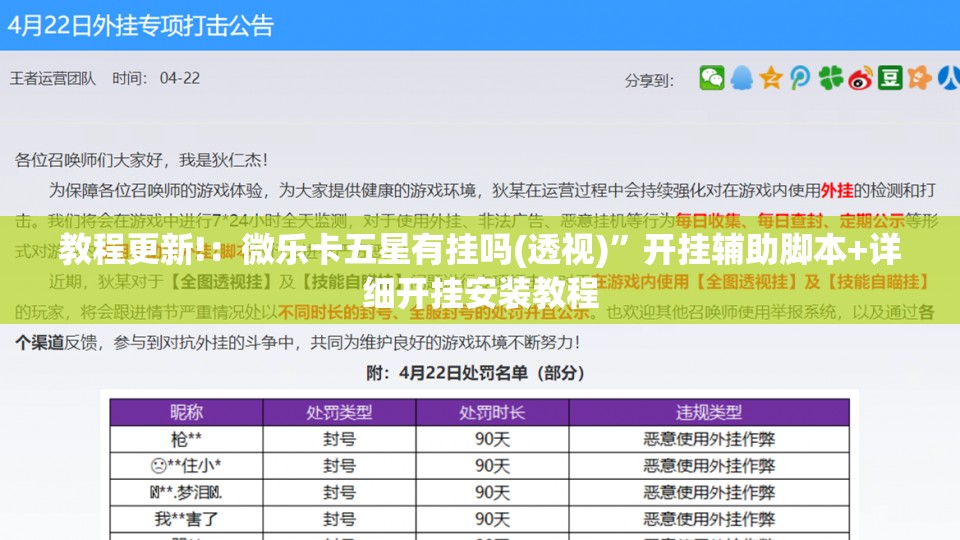Click 90天 in the 梦泪 row
Screen dimensions: 960x540
tap(492, 493)
